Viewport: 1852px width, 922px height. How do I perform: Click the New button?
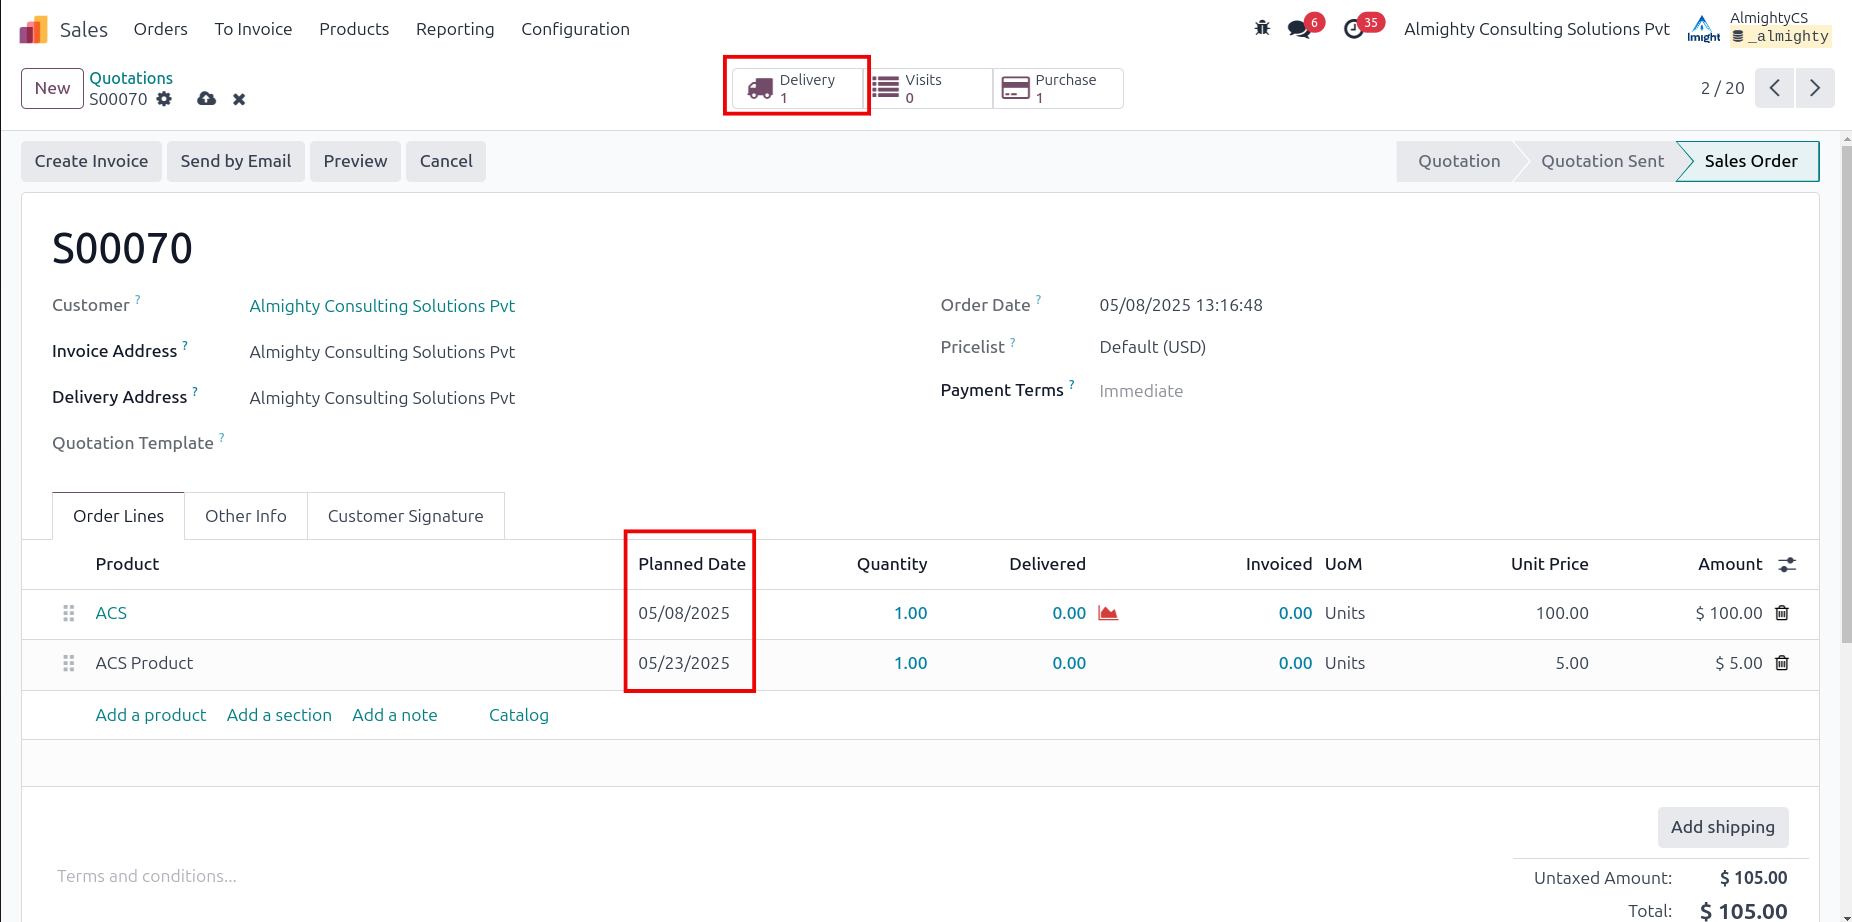click(52, 88)
